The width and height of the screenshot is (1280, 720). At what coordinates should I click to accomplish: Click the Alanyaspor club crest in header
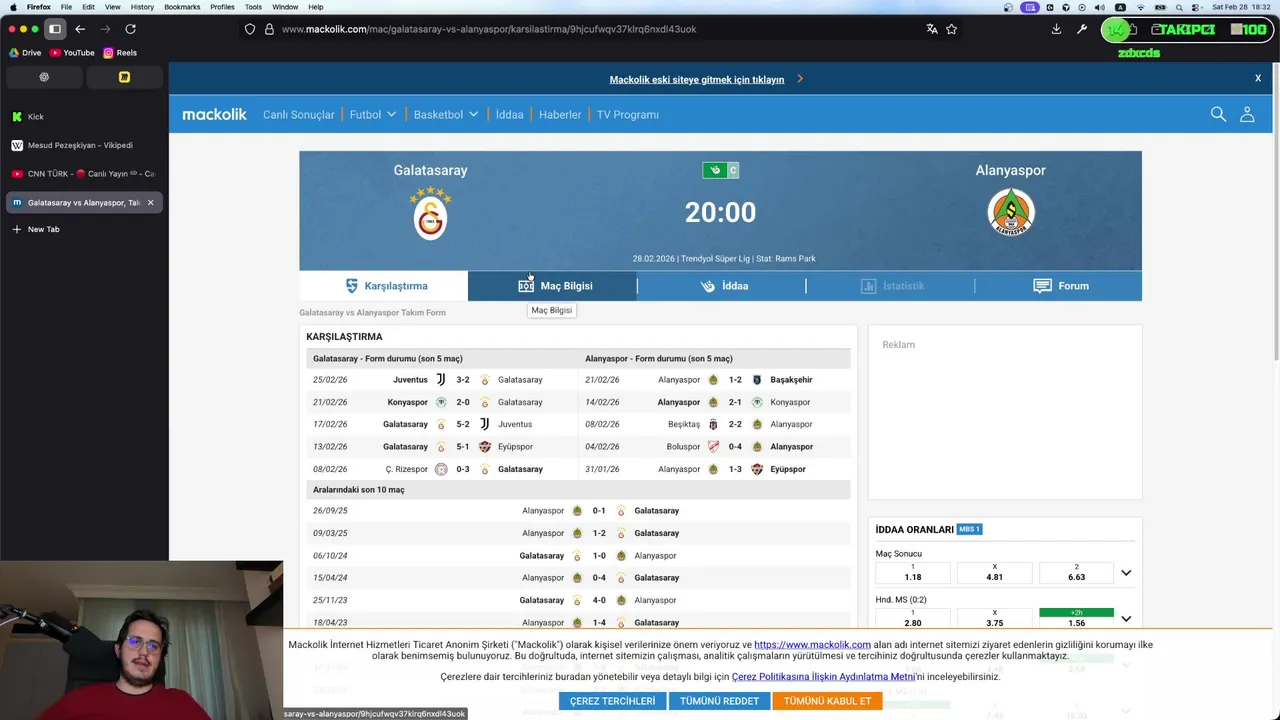pyautogui.click(x=1011, y=212)
